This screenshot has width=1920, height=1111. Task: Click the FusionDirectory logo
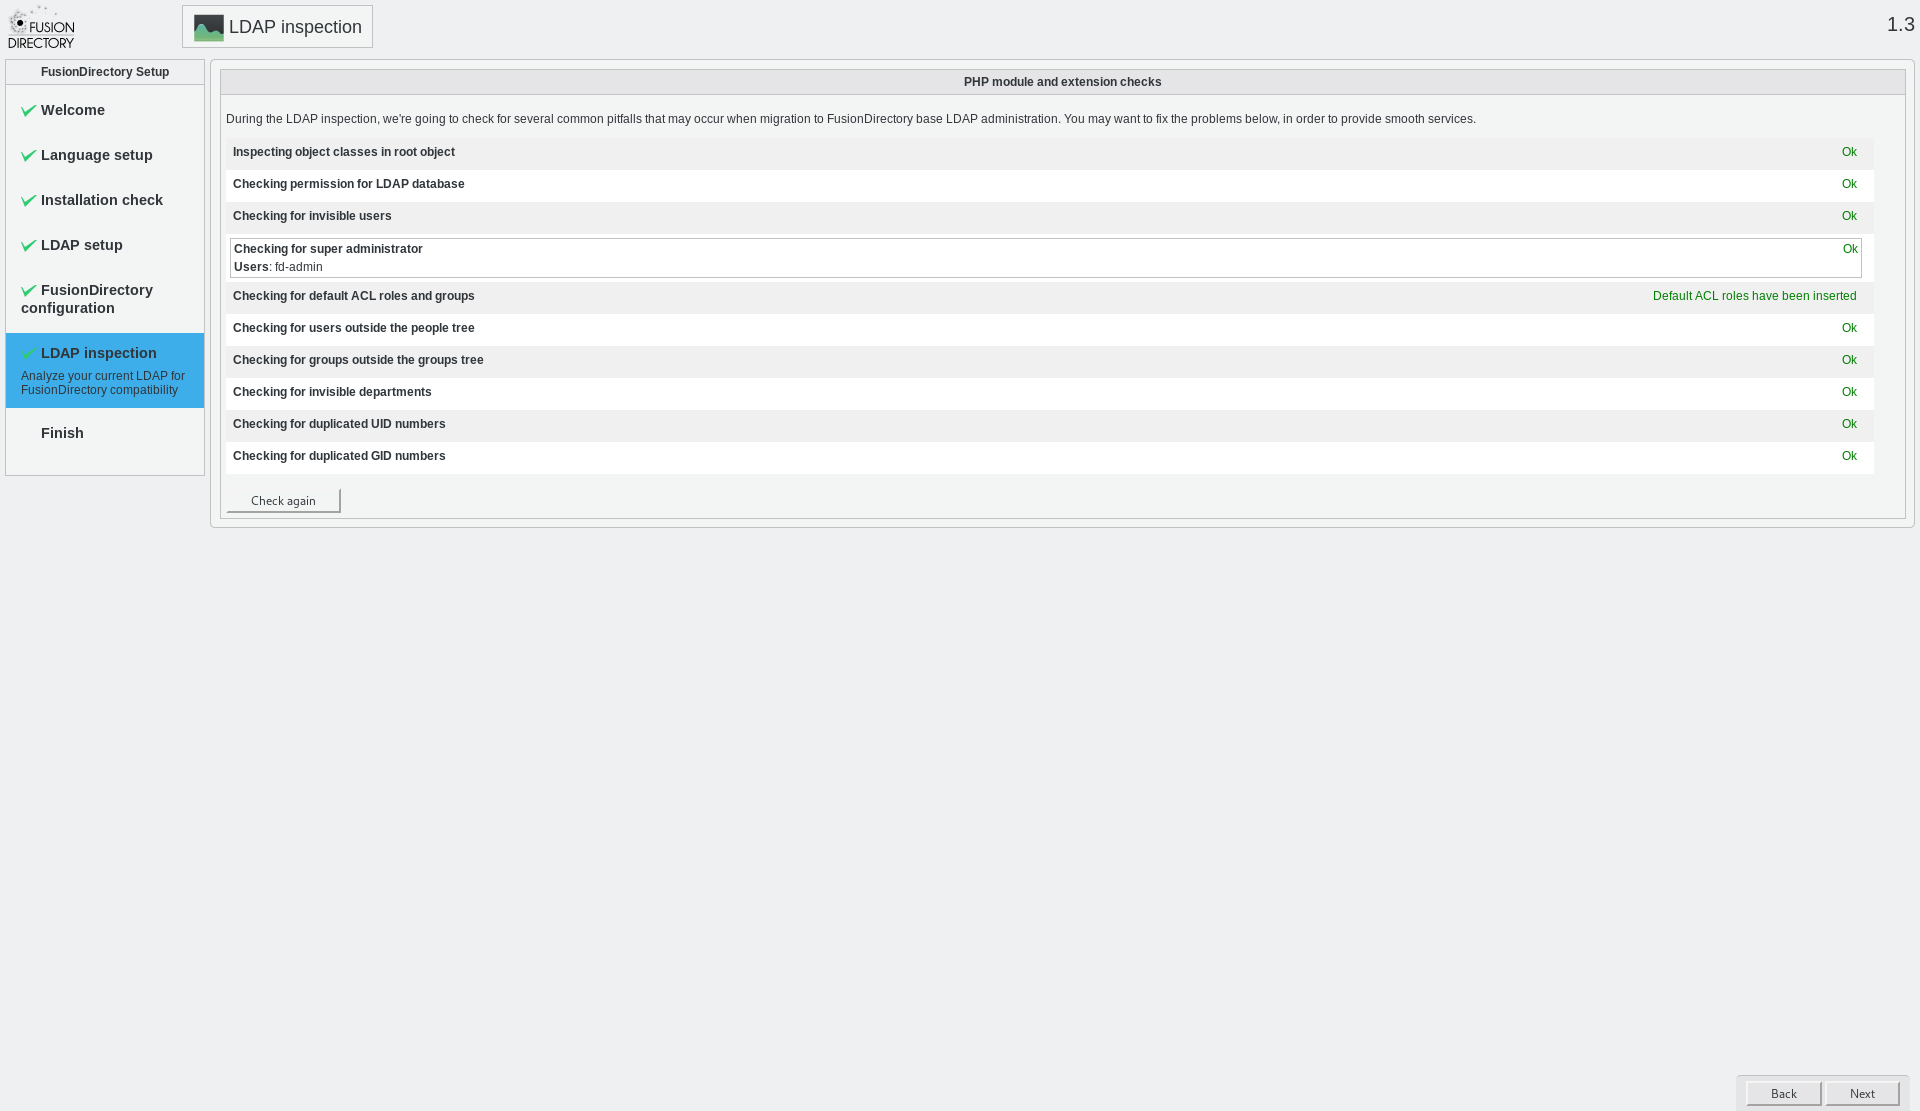tap(41, 27)
